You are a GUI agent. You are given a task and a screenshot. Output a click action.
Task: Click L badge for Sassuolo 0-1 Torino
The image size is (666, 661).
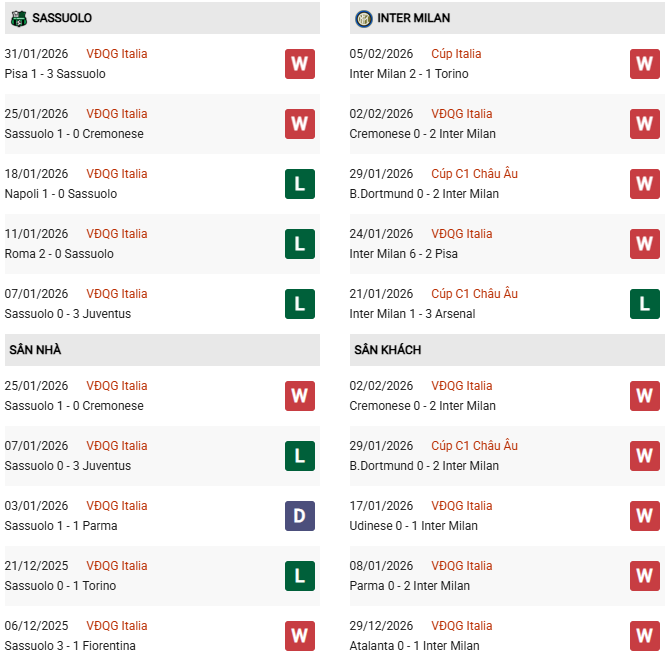299,576
